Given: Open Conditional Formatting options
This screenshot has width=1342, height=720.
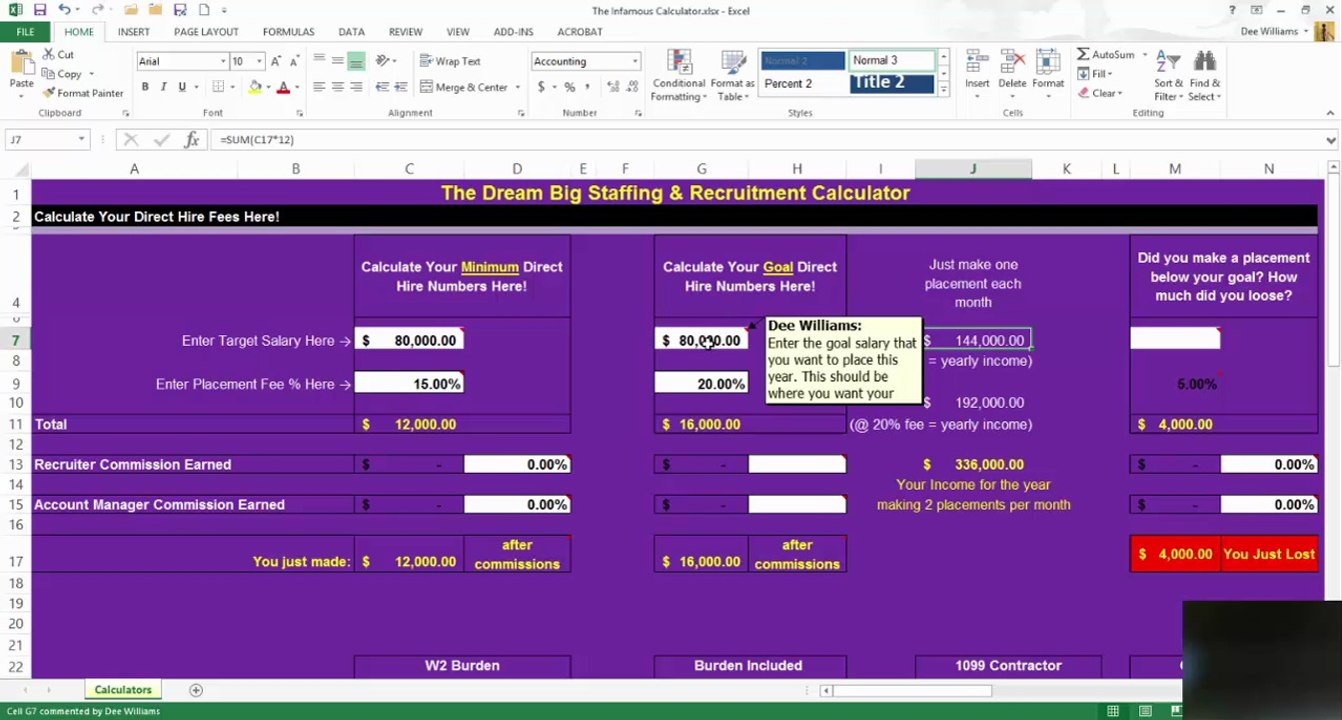Looking at the screenshot, I should click(679, 75).
